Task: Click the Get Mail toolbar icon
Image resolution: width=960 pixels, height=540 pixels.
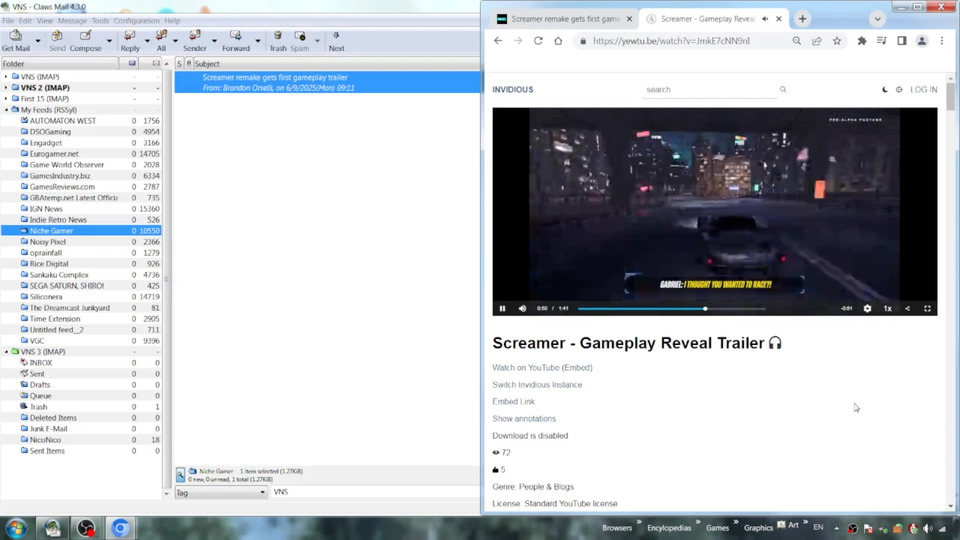Action: coord(15,40)
